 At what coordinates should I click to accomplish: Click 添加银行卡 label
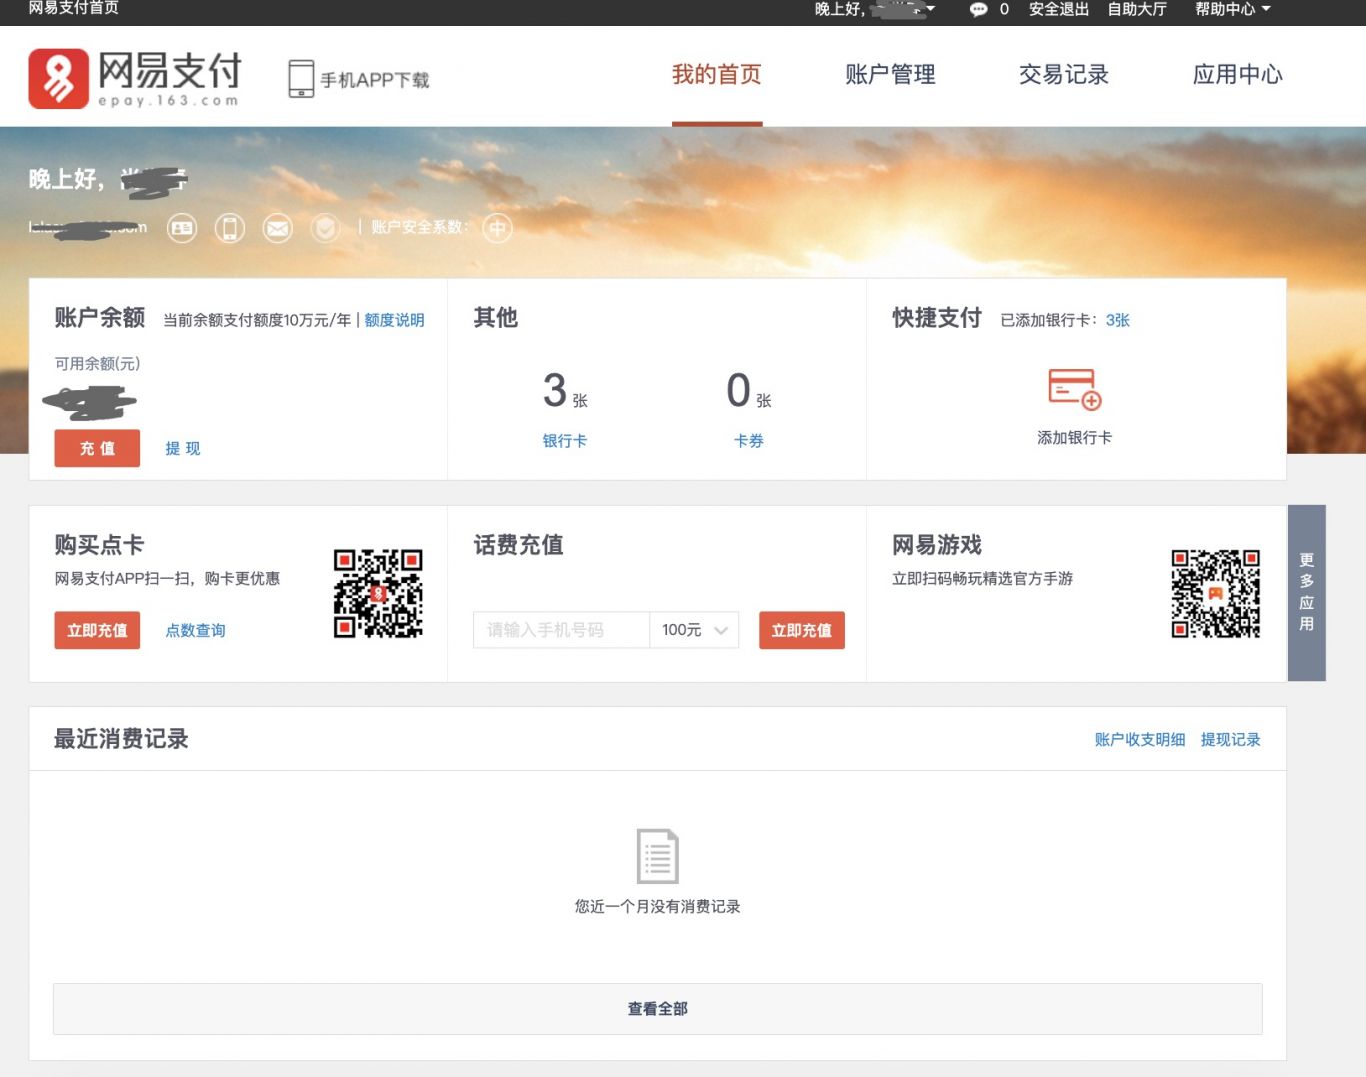point(1075,438)
